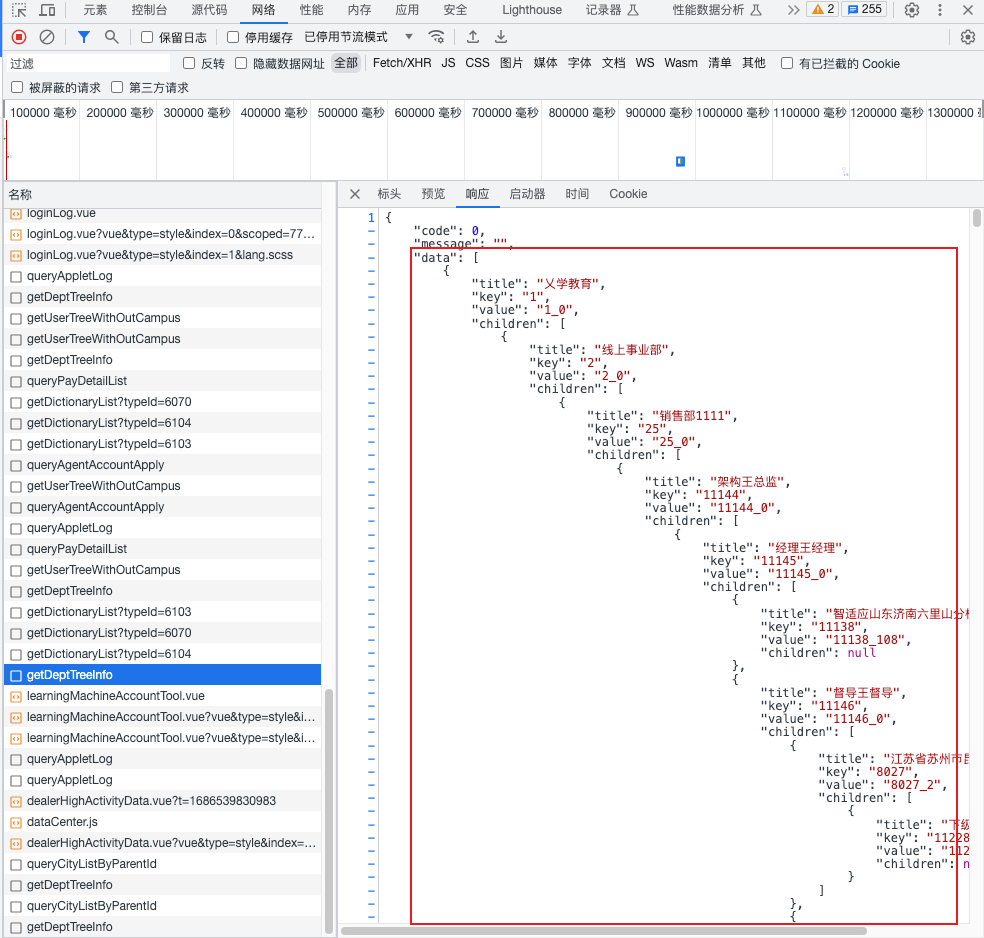Click response horizontal scrollbar
This screenshot has width=984, height=938.
click(x=604, y=931)
